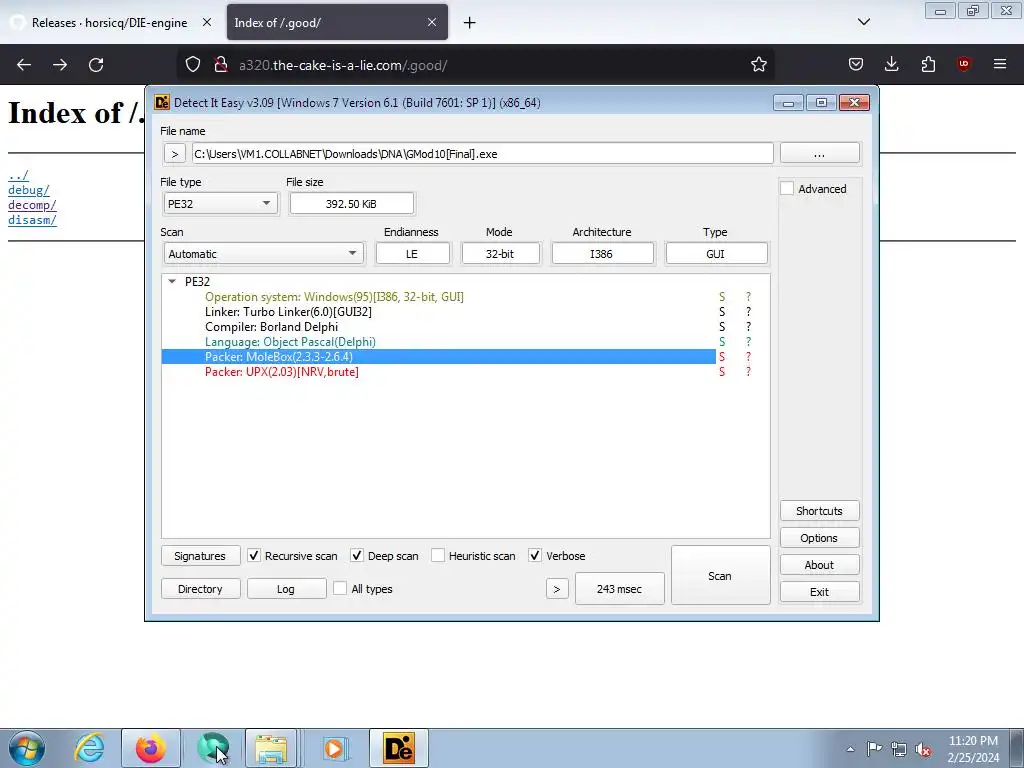Click the muted volume tray icon

923,749
